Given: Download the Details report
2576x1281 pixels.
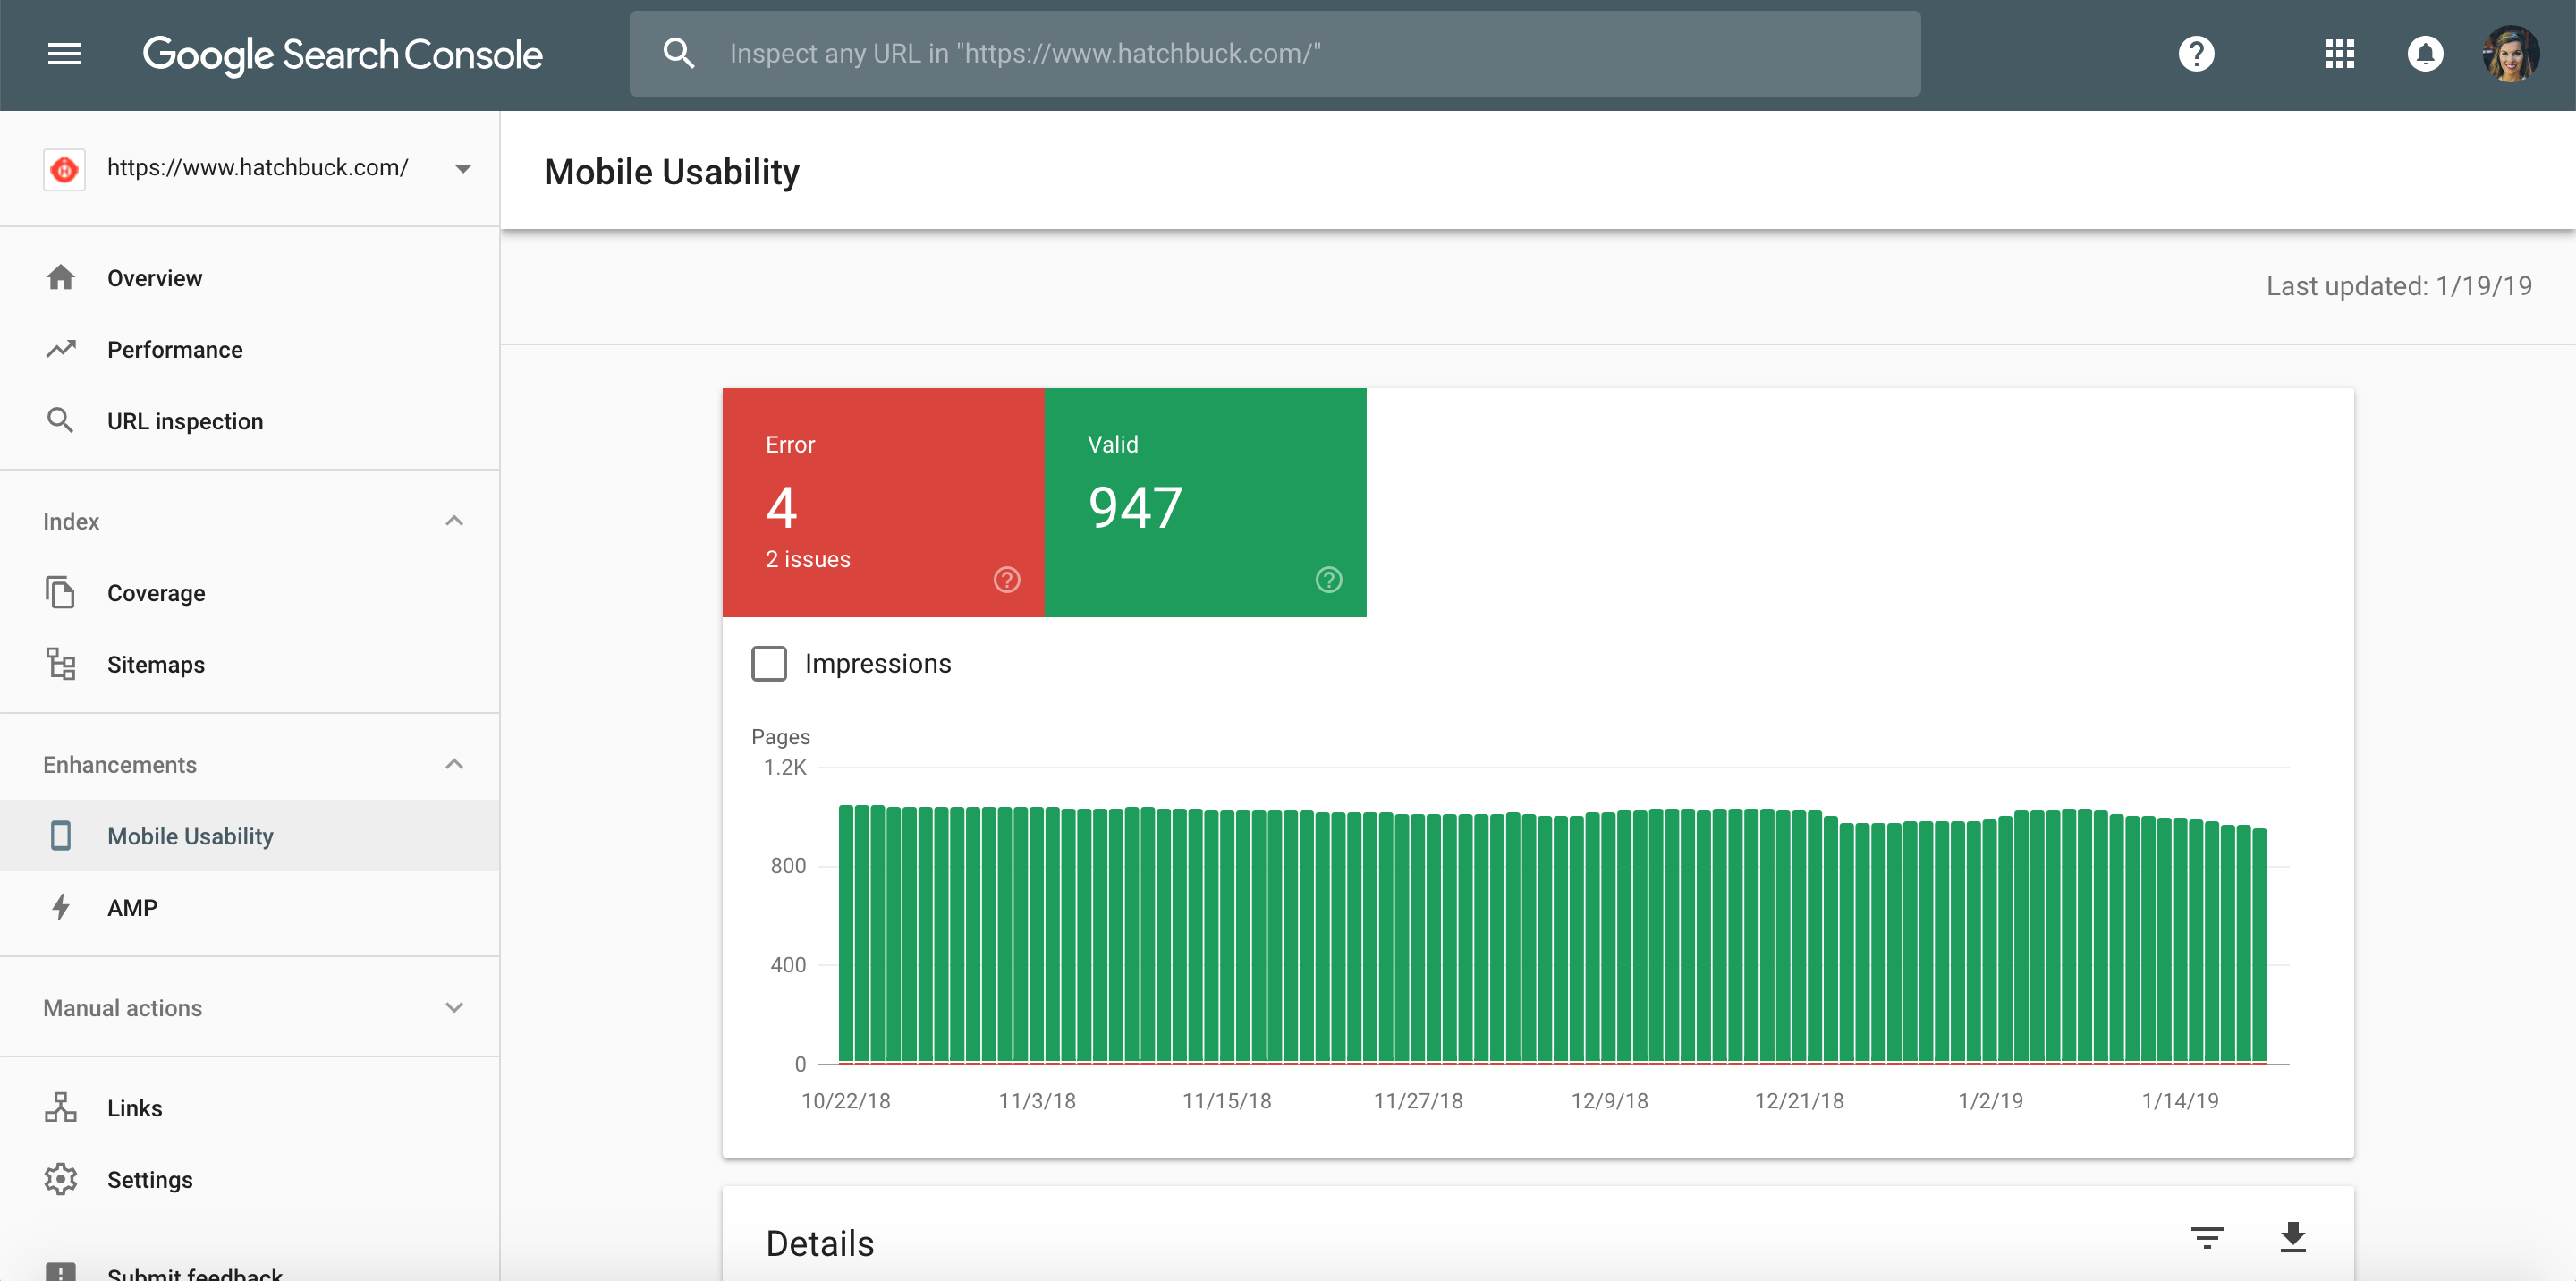Looking at the screenshot, I should point(2293,1238).
